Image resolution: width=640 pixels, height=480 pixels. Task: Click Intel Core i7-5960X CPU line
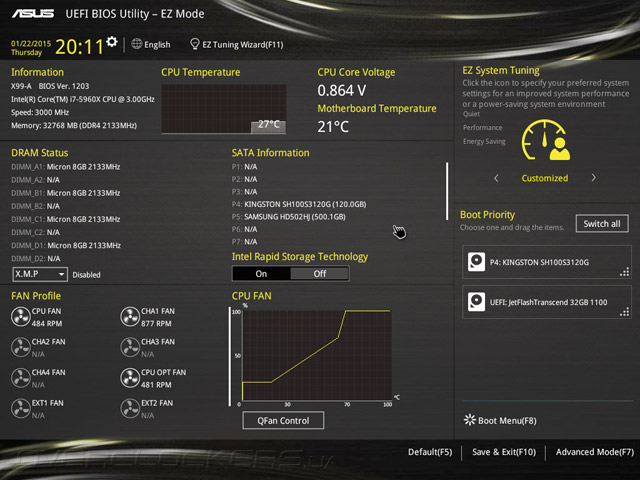(83, 99)
